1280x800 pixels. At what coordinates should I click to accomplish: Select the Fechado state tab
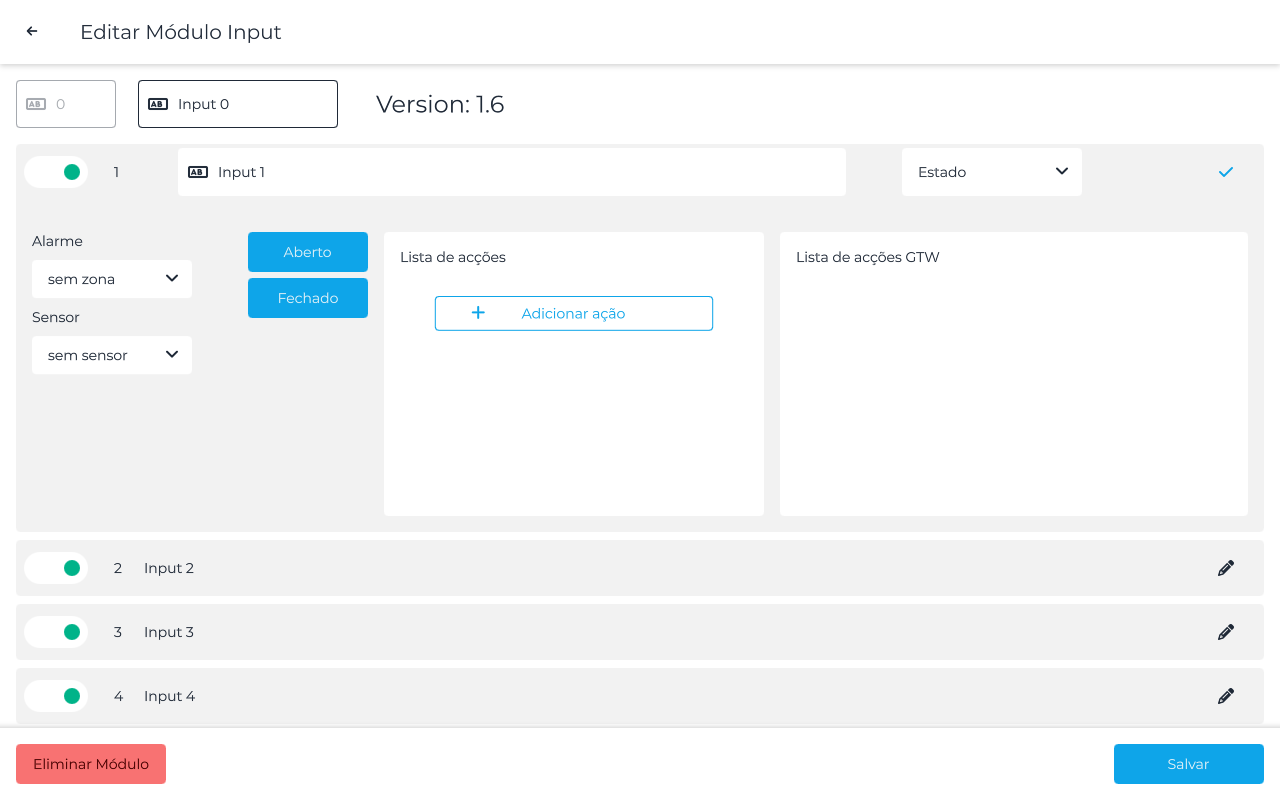click(x=308, y=298)
